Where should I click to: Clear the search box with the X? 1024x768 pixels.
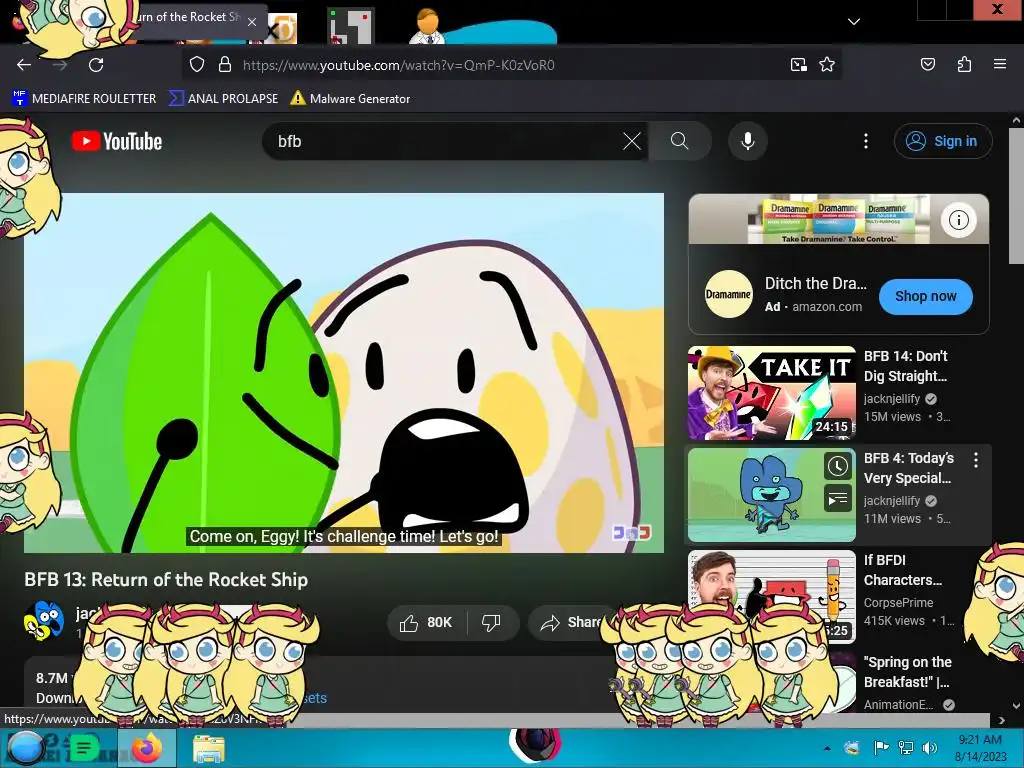click(632, 141)
